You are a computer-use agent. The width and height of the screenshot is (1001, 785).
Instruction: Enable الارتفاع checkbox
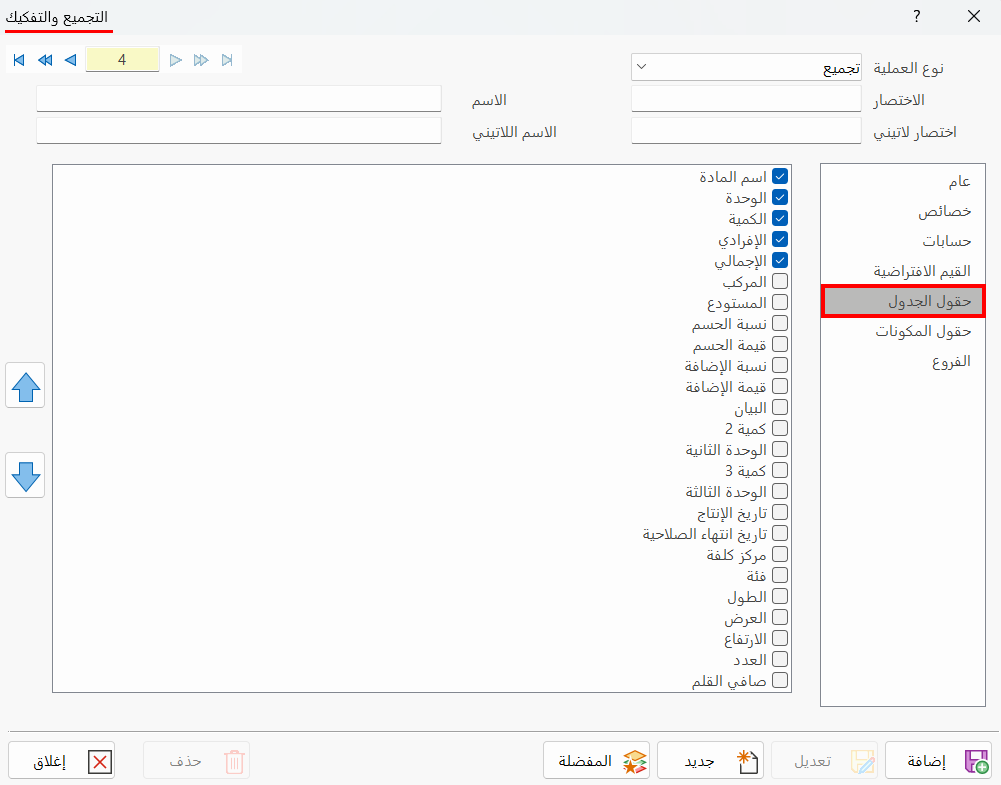[x=779, y=638]
